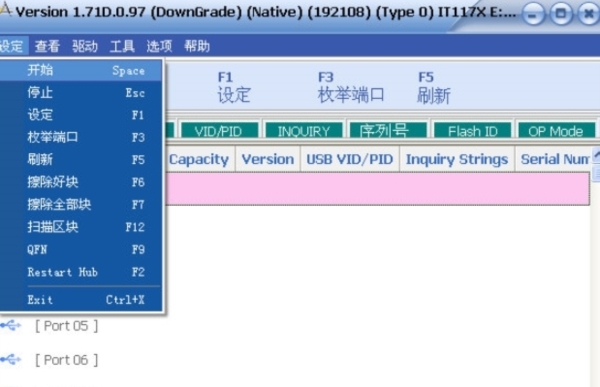600x387 pixels.
Task: Choose 扫描区块 F12 menu entry
Action: click(81, 227)
